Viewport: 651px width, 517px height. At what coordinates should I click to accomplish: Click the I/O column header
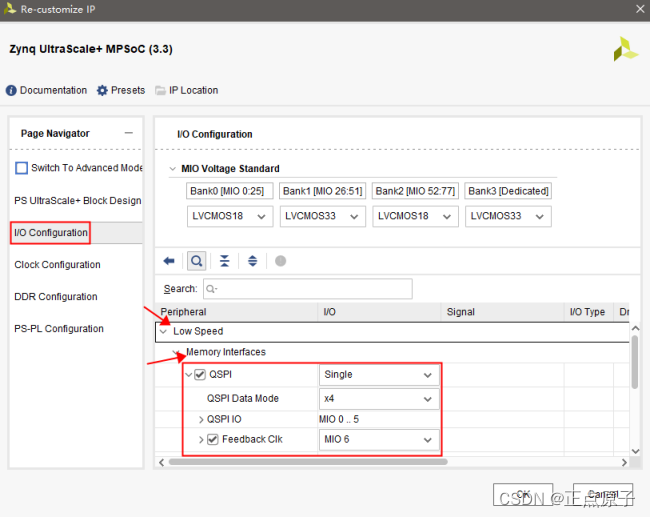pos(379,312)
